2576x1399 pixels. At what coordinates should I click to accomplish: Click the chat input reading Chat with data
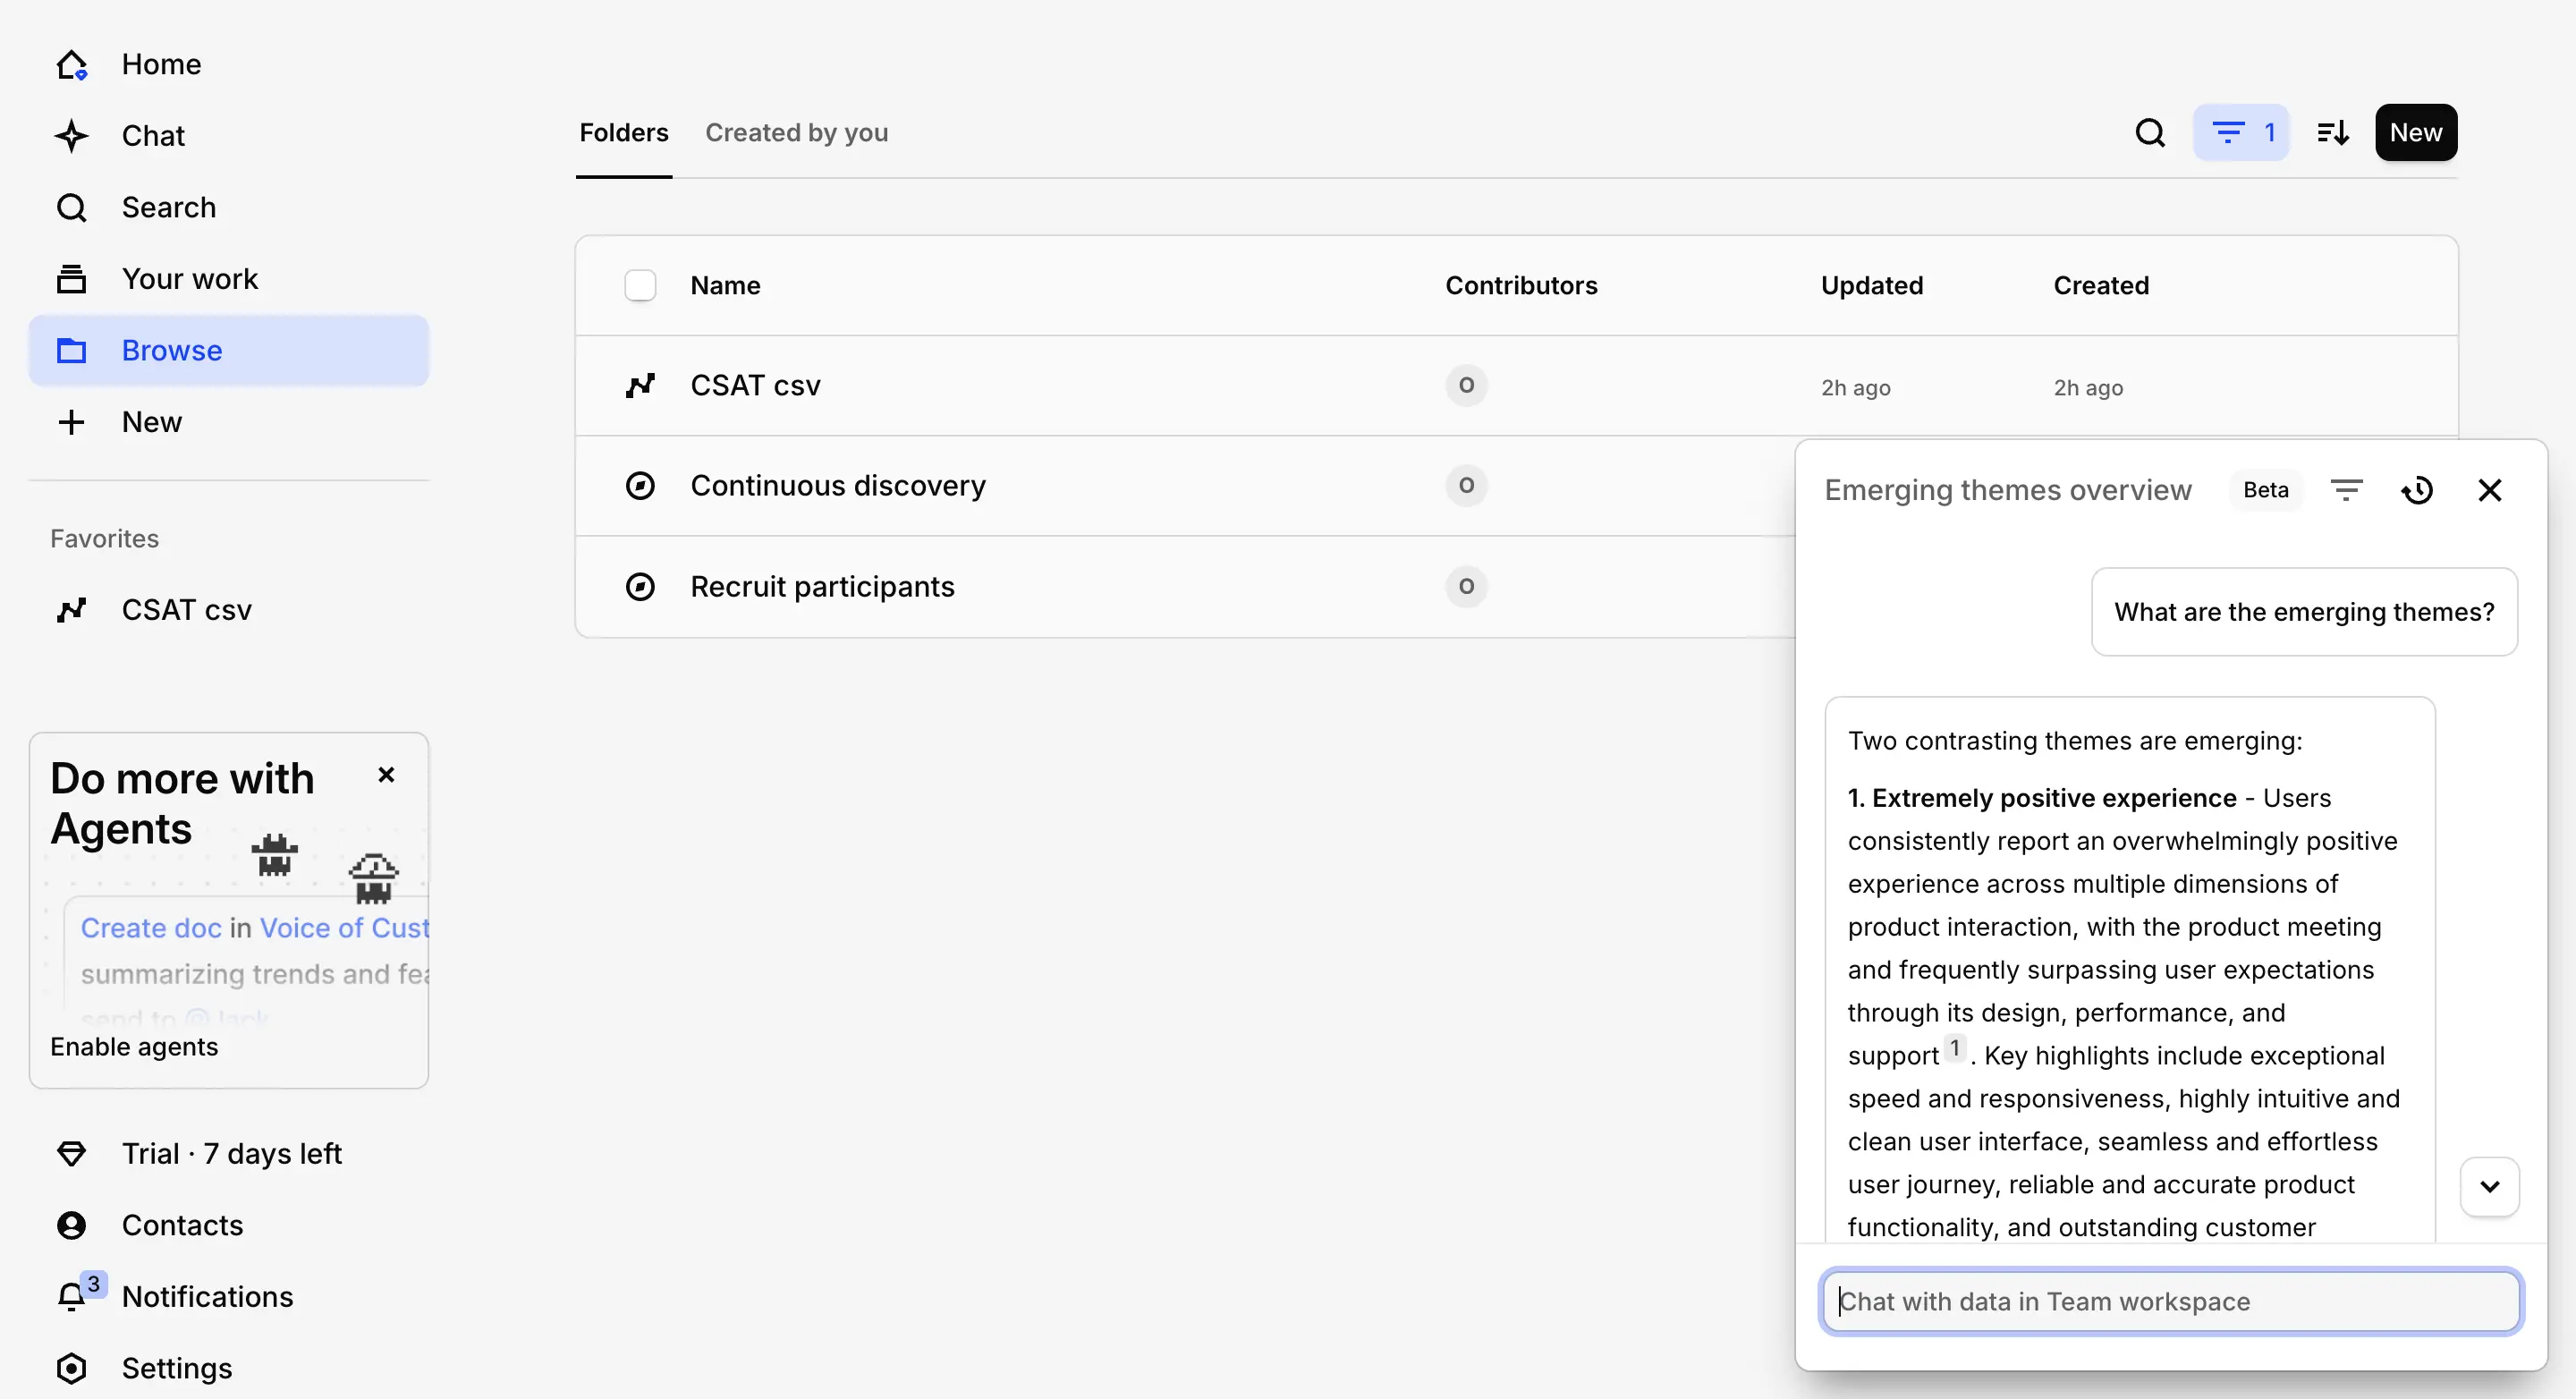[x=2170, y=1301]
